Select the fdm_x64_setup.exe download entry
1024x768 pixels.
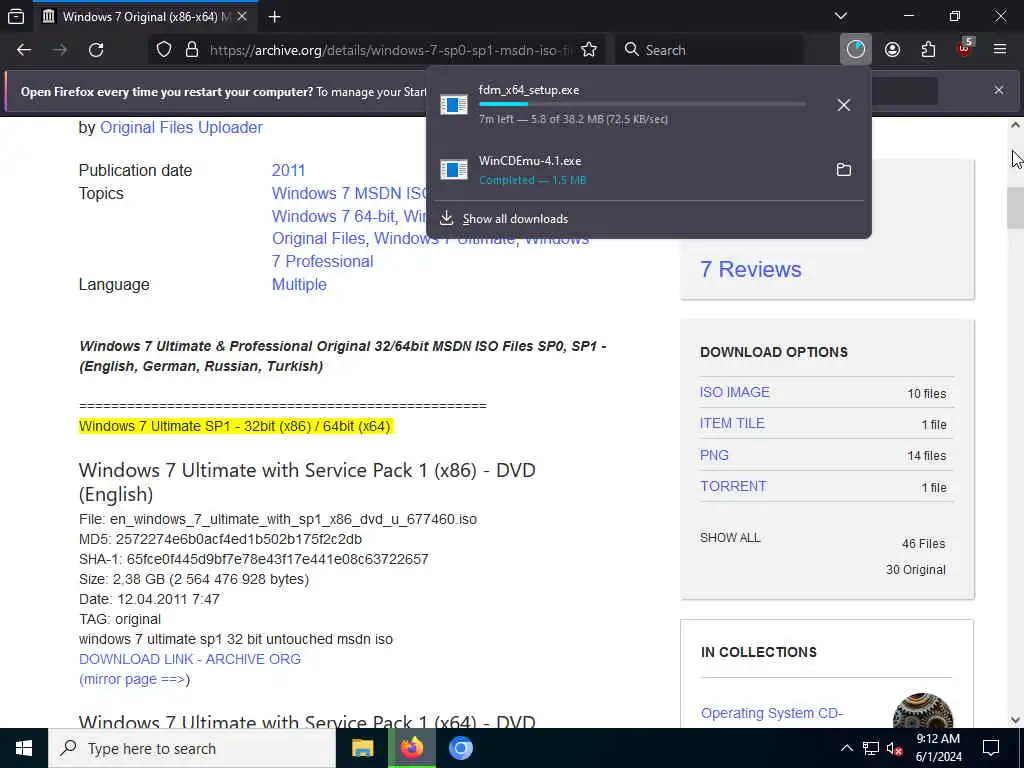coord(649,104)
